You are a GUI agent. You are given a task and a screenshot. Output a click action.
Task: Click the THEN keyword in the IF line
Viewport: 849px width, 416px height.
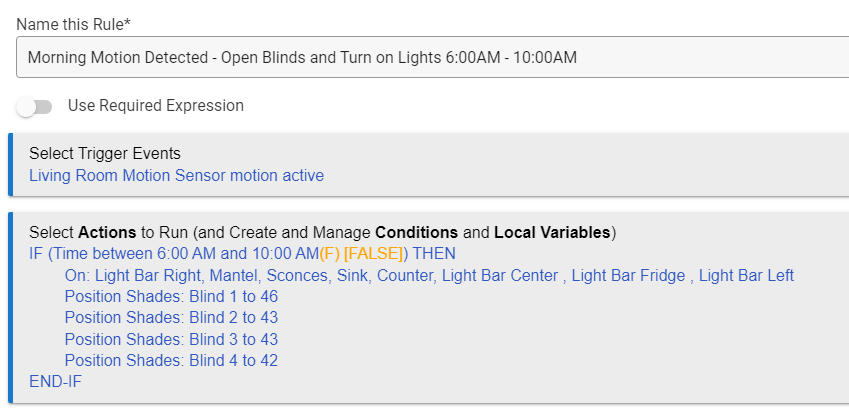click(434, 254)
